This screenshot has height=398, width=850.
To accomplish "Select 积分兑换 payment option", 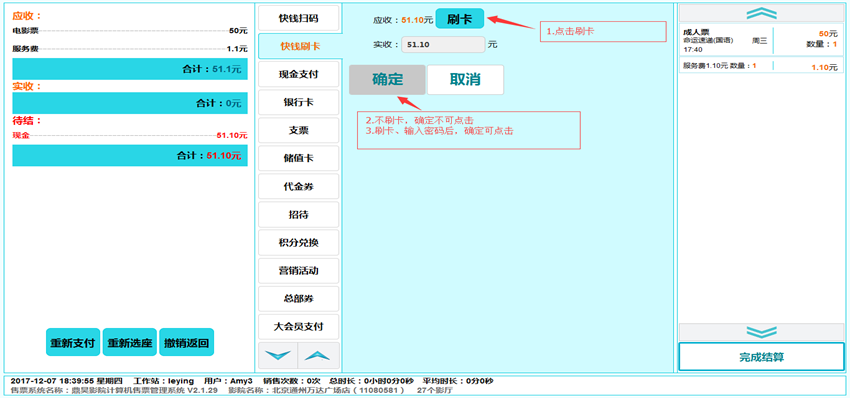I will point(299,243).
